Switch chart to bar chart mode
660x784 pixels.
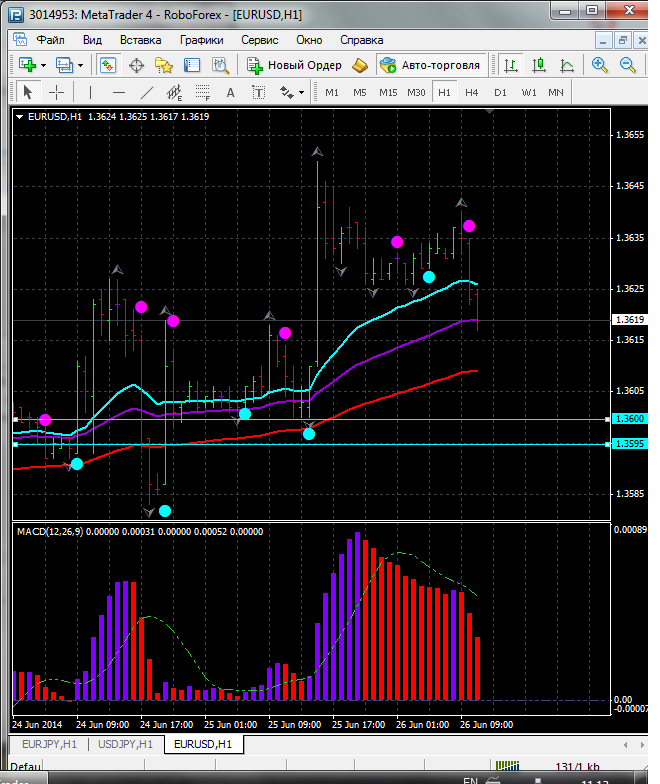pyautogui.click(x=510, y=65)
